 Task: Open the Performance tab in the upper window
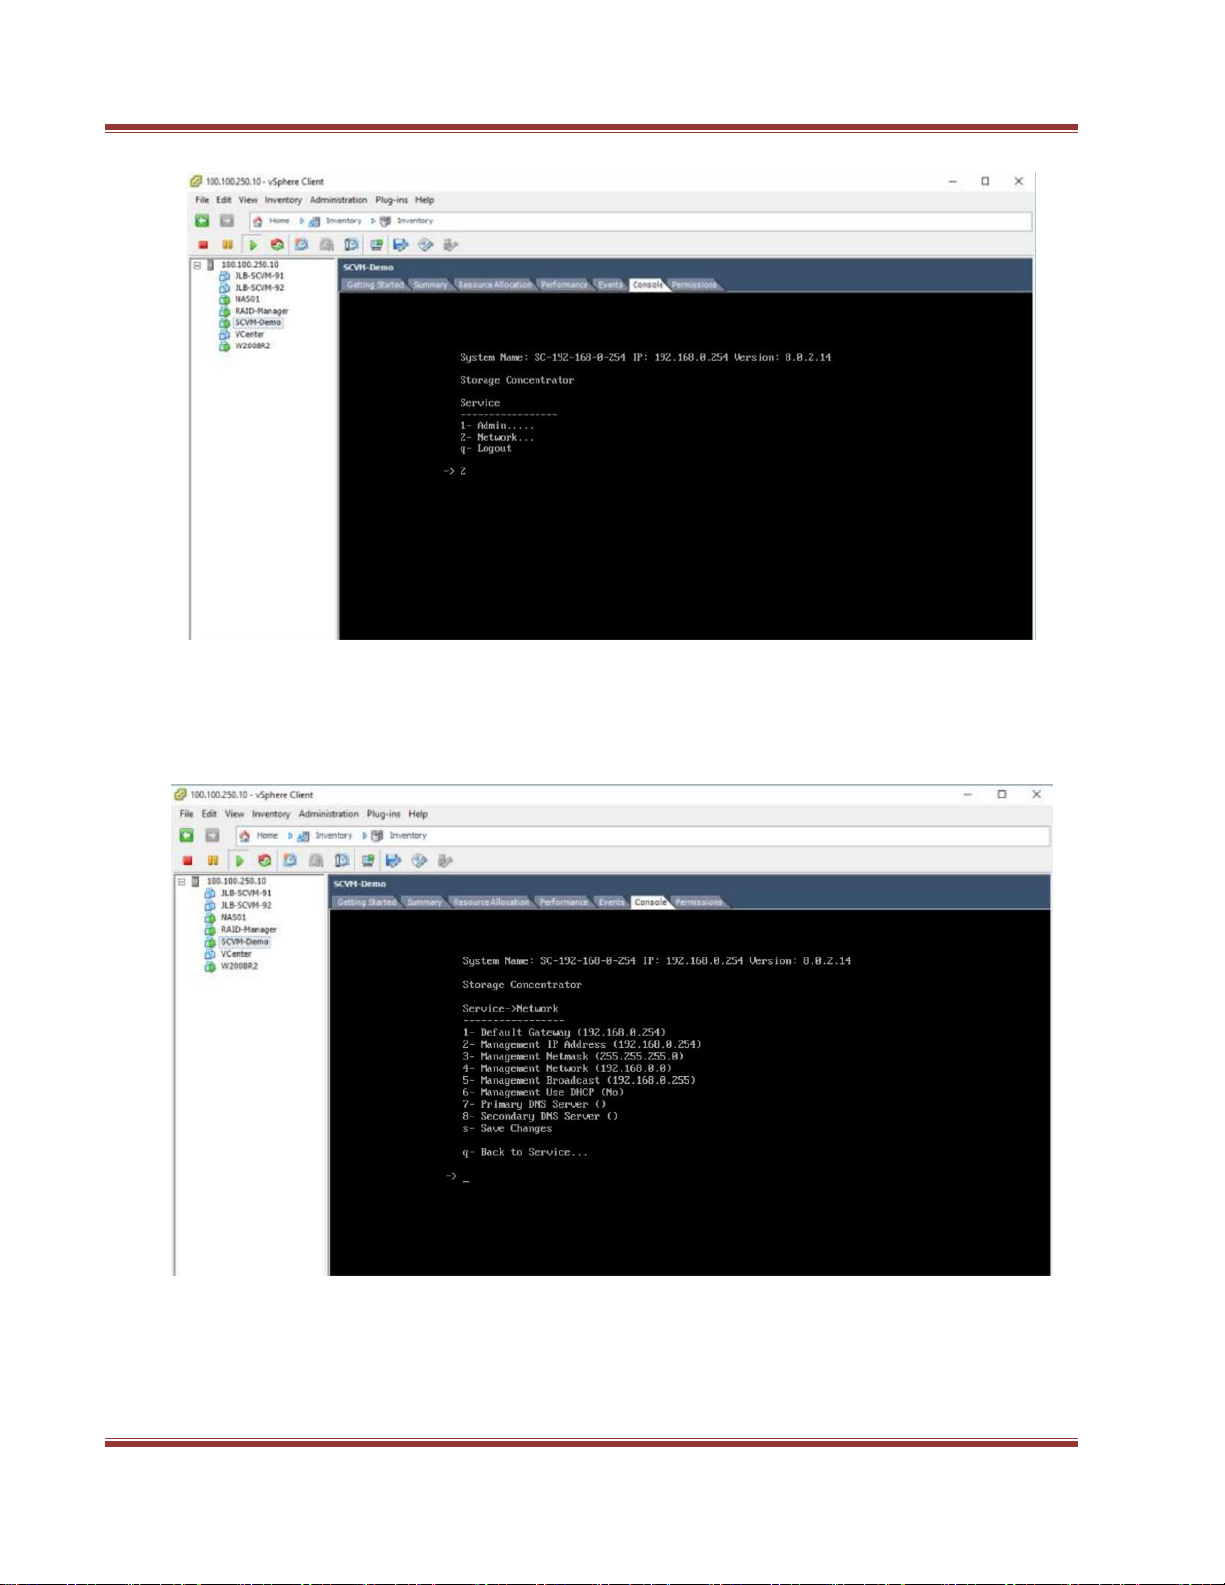(x=564, y=285)
